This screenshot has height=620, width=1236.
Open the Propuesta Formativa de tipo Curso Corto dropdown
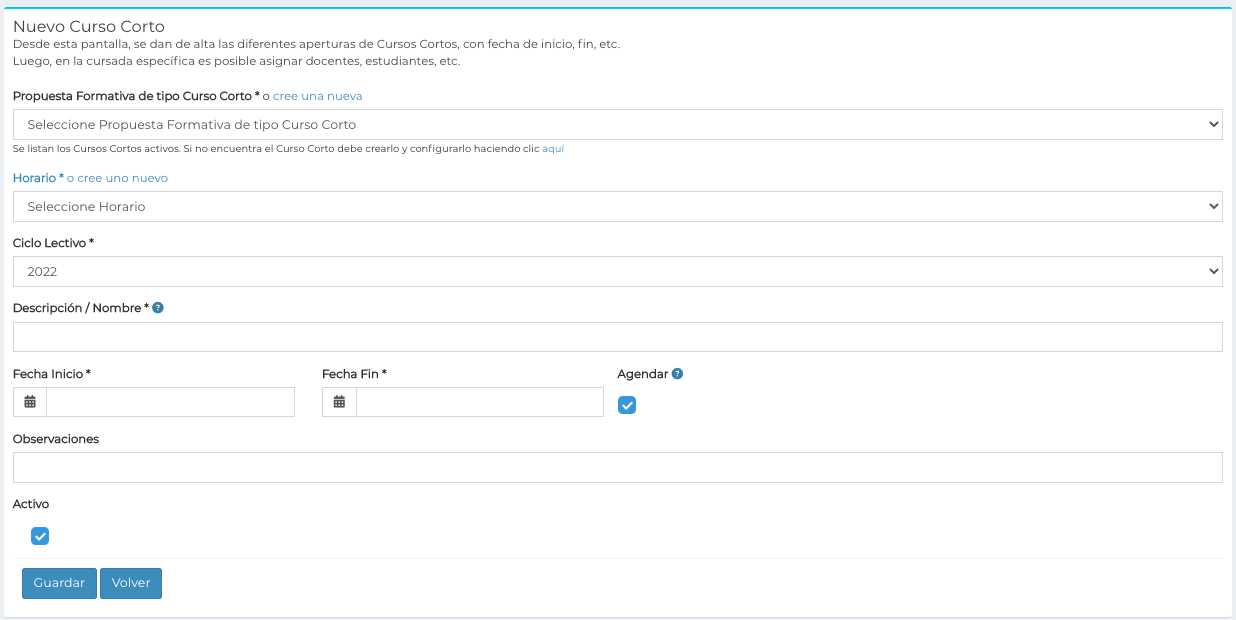tap(618, 125)
